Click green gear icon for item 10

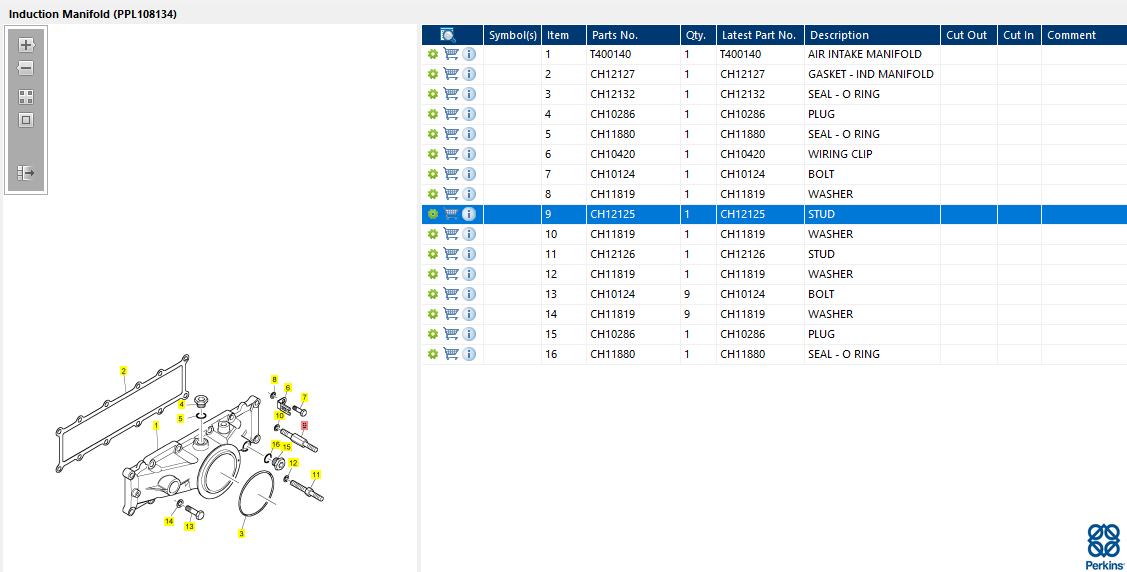433,234
